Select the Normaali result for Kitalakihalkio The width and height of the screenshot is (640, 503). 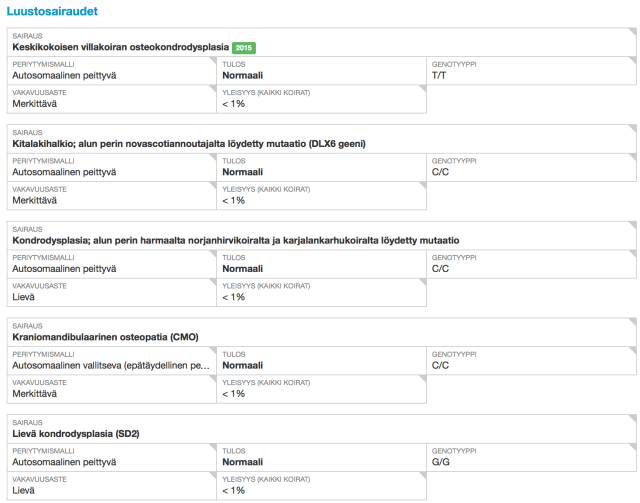[x=243, y=172]
